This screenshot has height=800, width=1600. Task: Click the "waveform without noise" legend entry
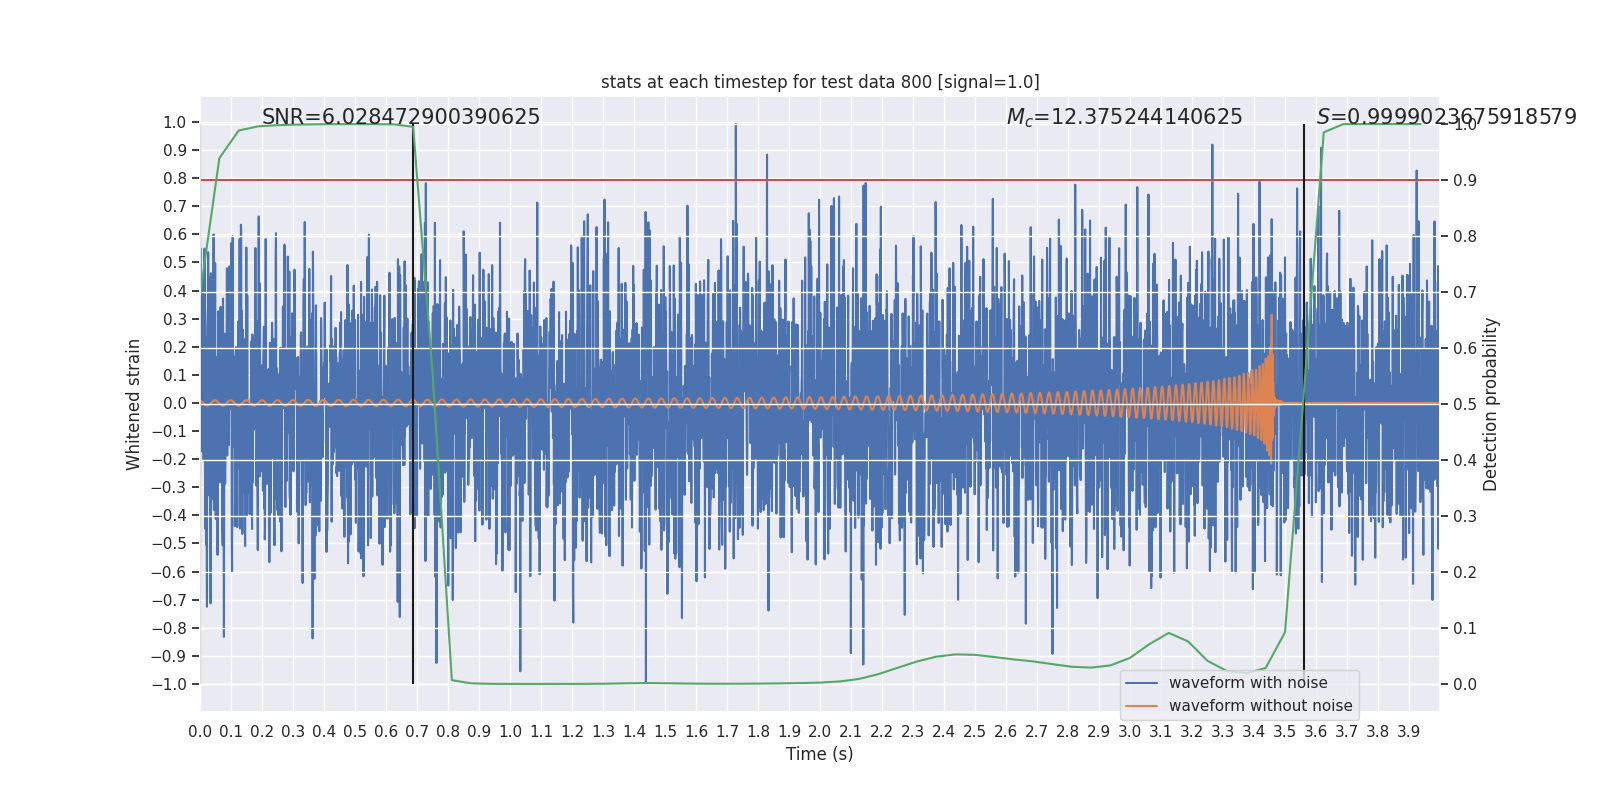click(x=1261, y=706)
